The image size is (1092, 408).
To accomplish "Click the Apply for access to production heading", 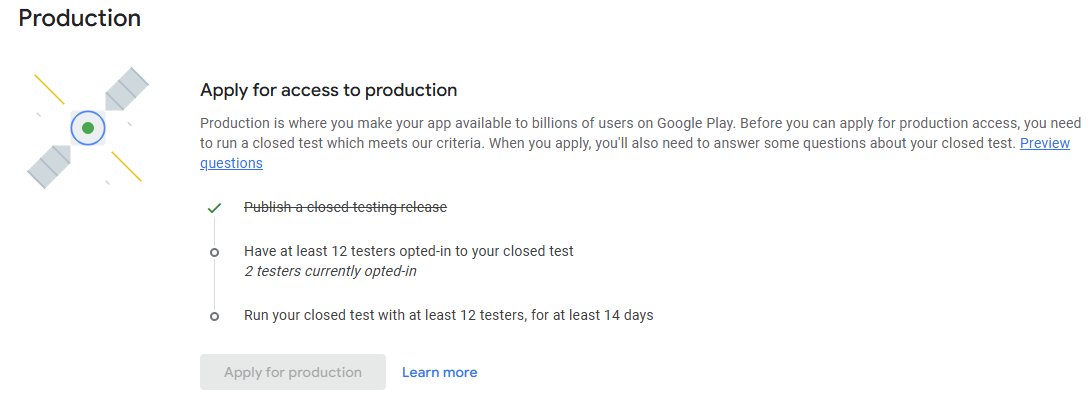I will [x=329, y=90].
